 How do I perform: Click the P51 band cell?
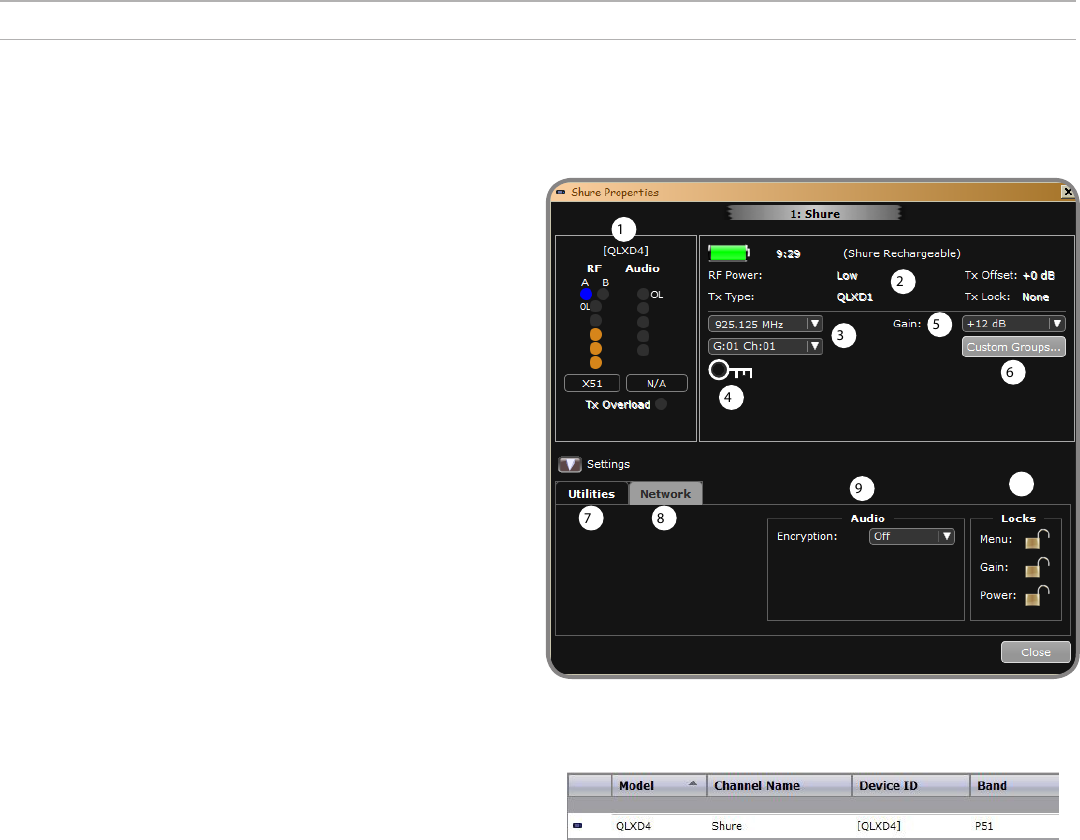pyautogui.click(x=984, y=826)
